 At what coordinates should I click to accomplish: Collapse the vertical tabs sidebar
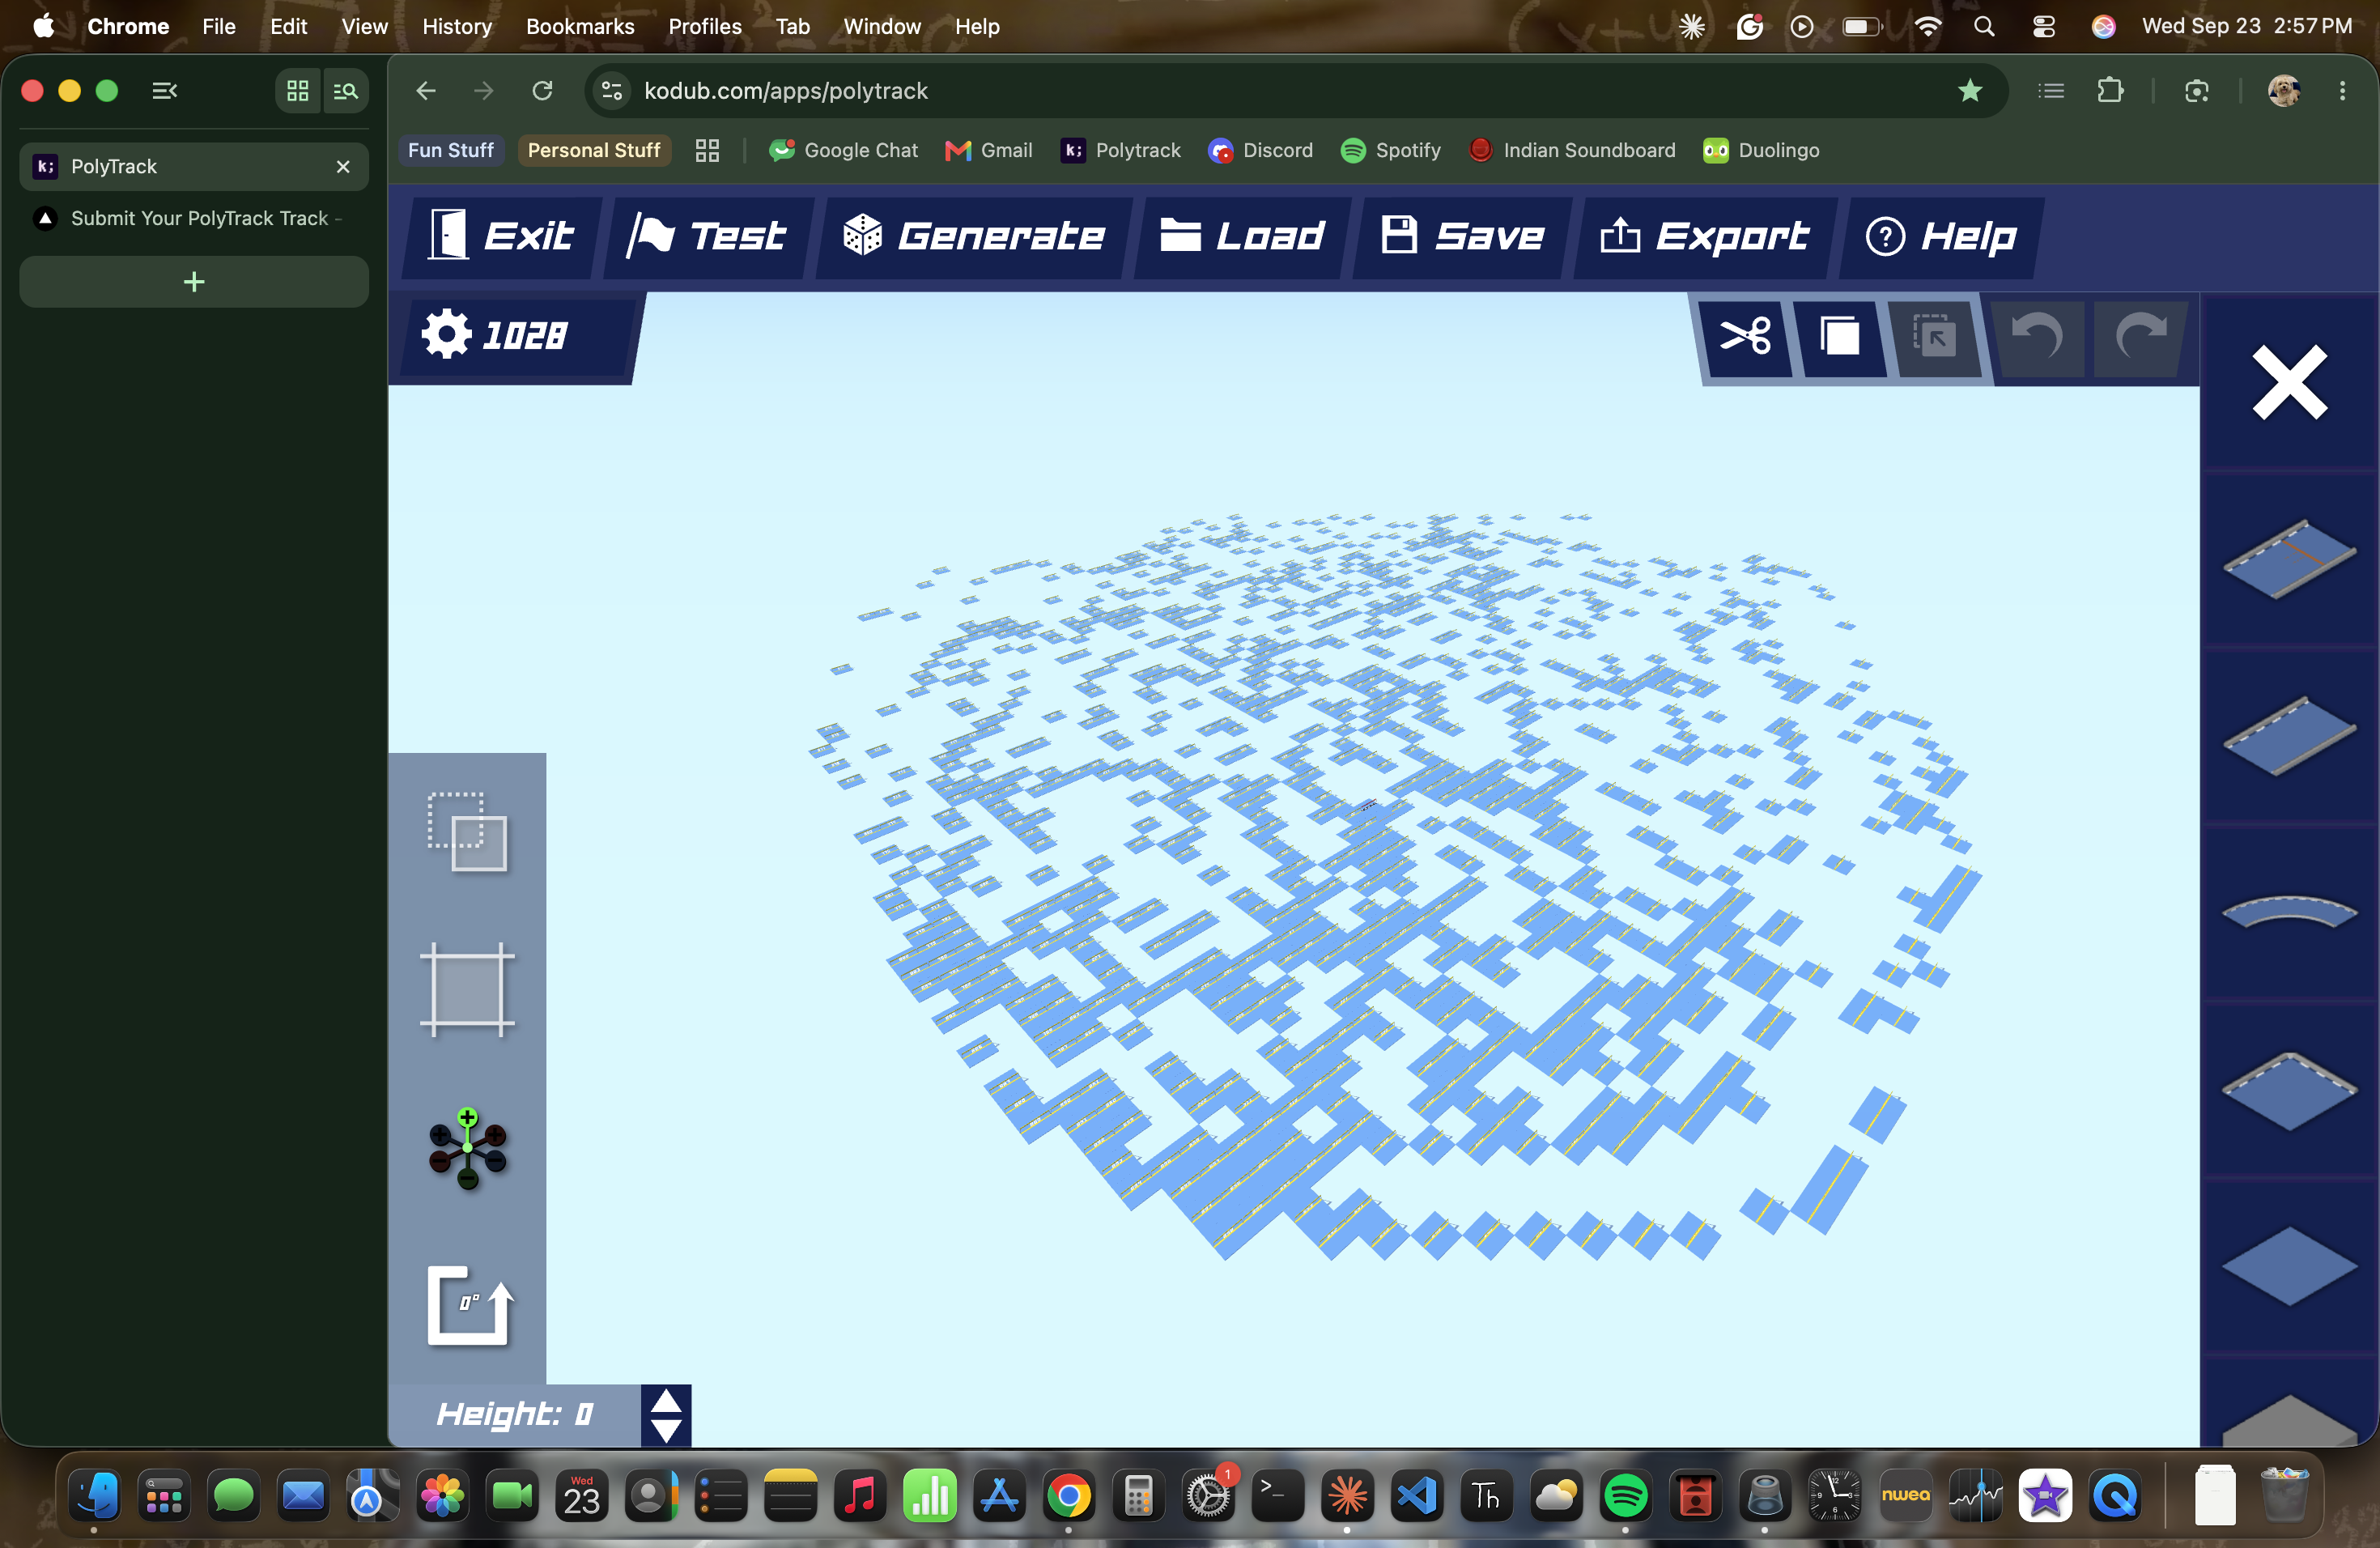[x=164, y=91]
